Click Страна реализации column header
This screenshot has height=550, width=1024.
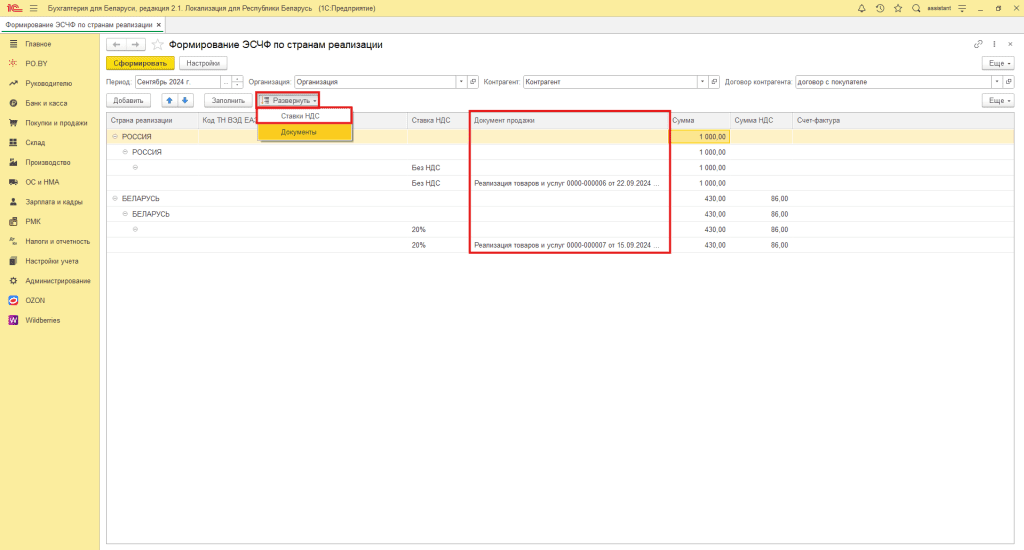(153, 121)
